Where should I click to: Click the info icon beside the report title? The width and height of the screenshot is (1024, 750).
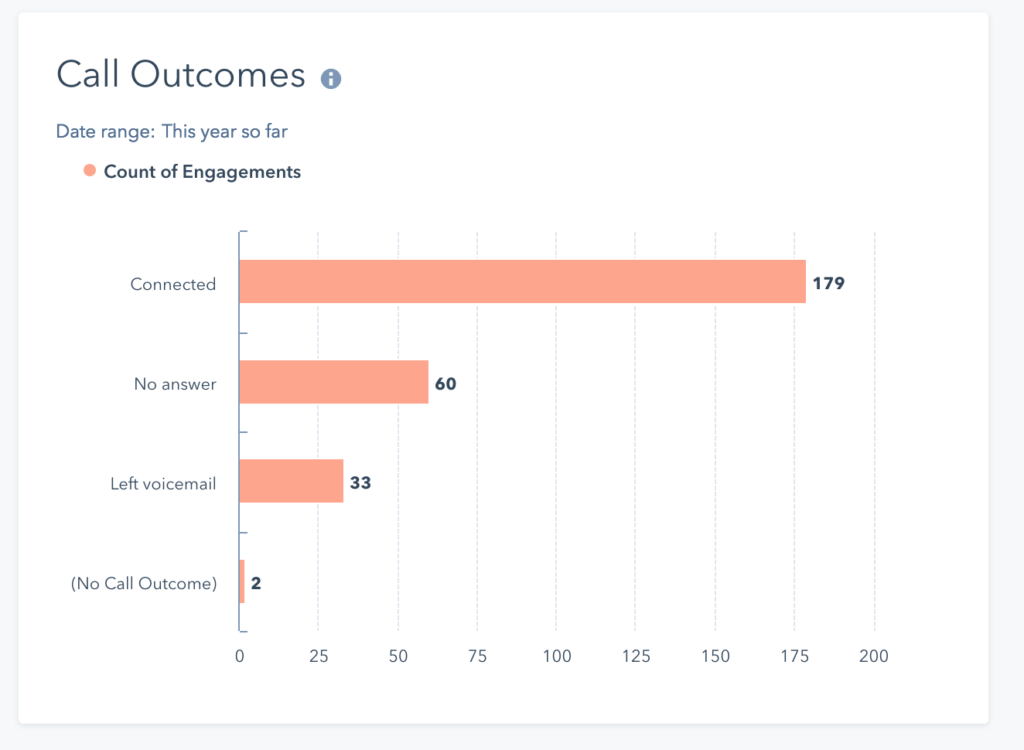click(x=331, y=76)
